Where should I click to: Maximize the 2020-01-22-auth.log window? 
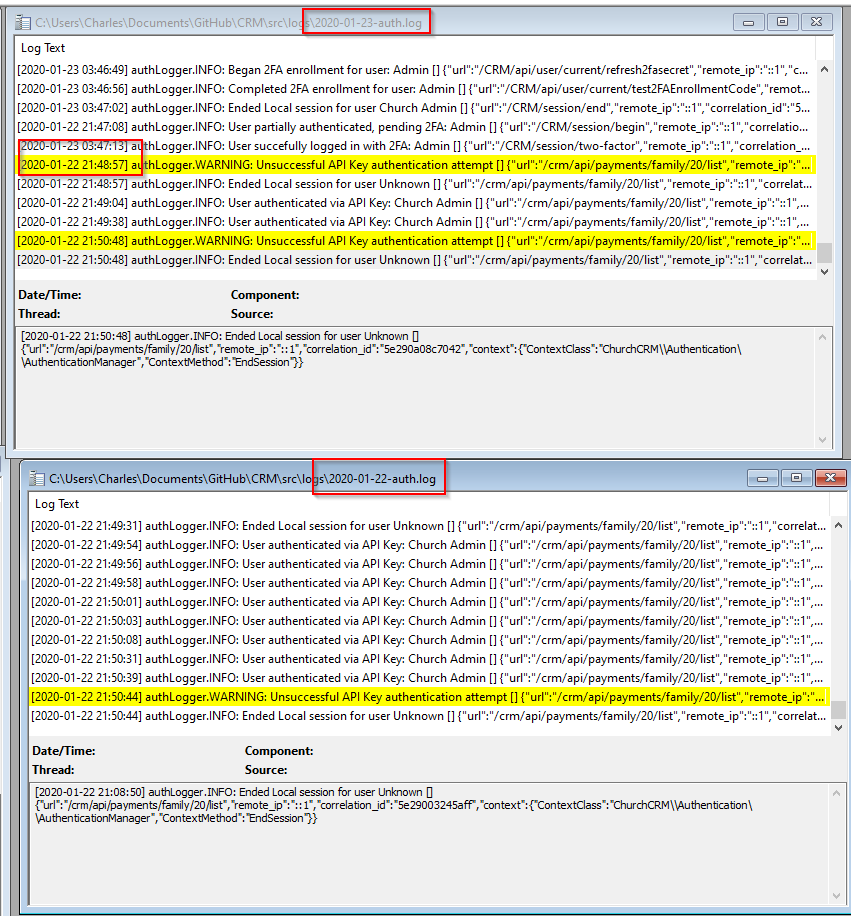(x=796, y=478)
